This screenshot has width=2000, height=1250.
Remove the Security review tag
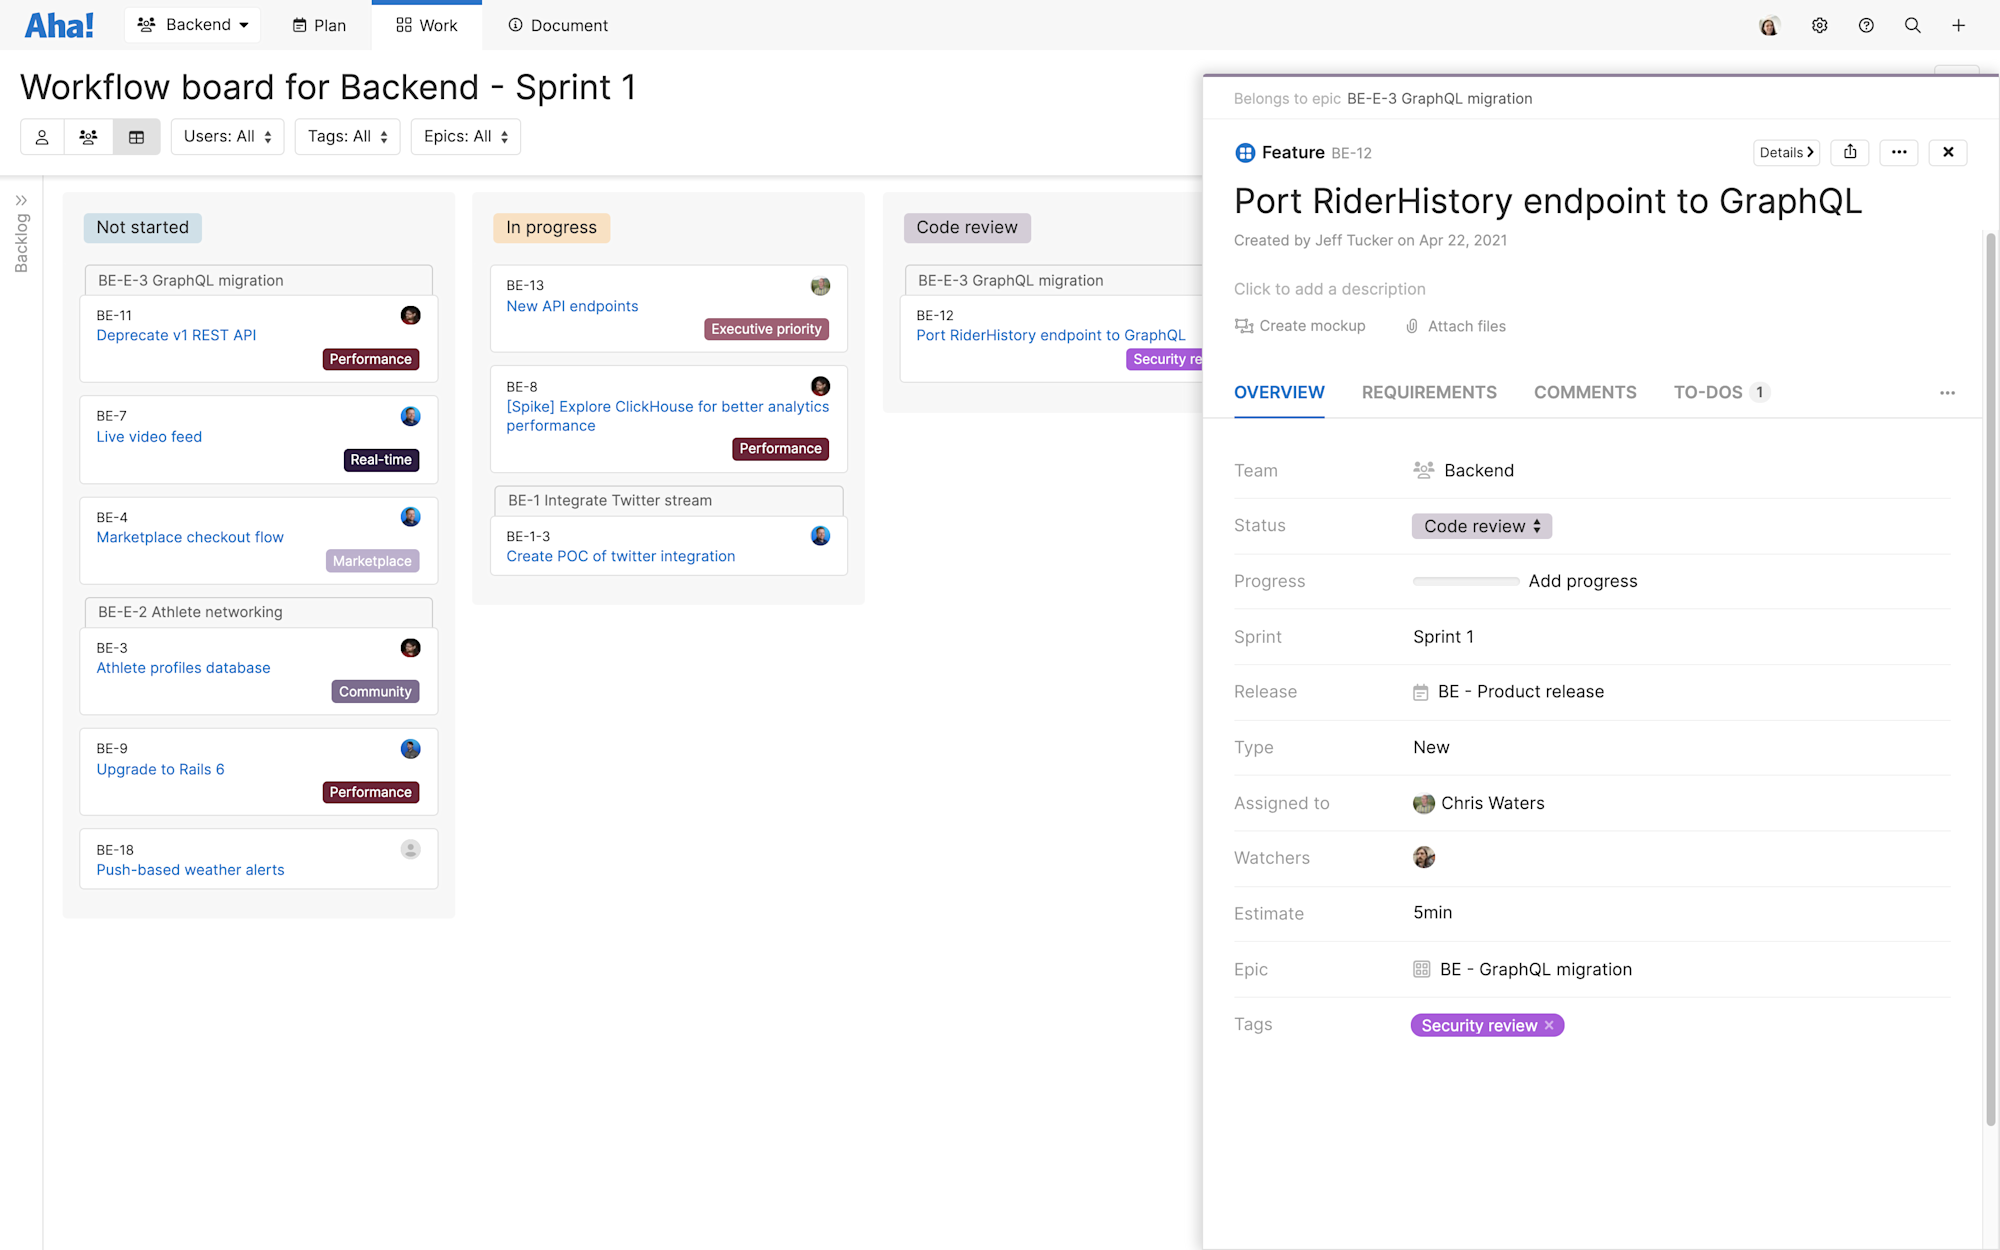(1549, 1025)
